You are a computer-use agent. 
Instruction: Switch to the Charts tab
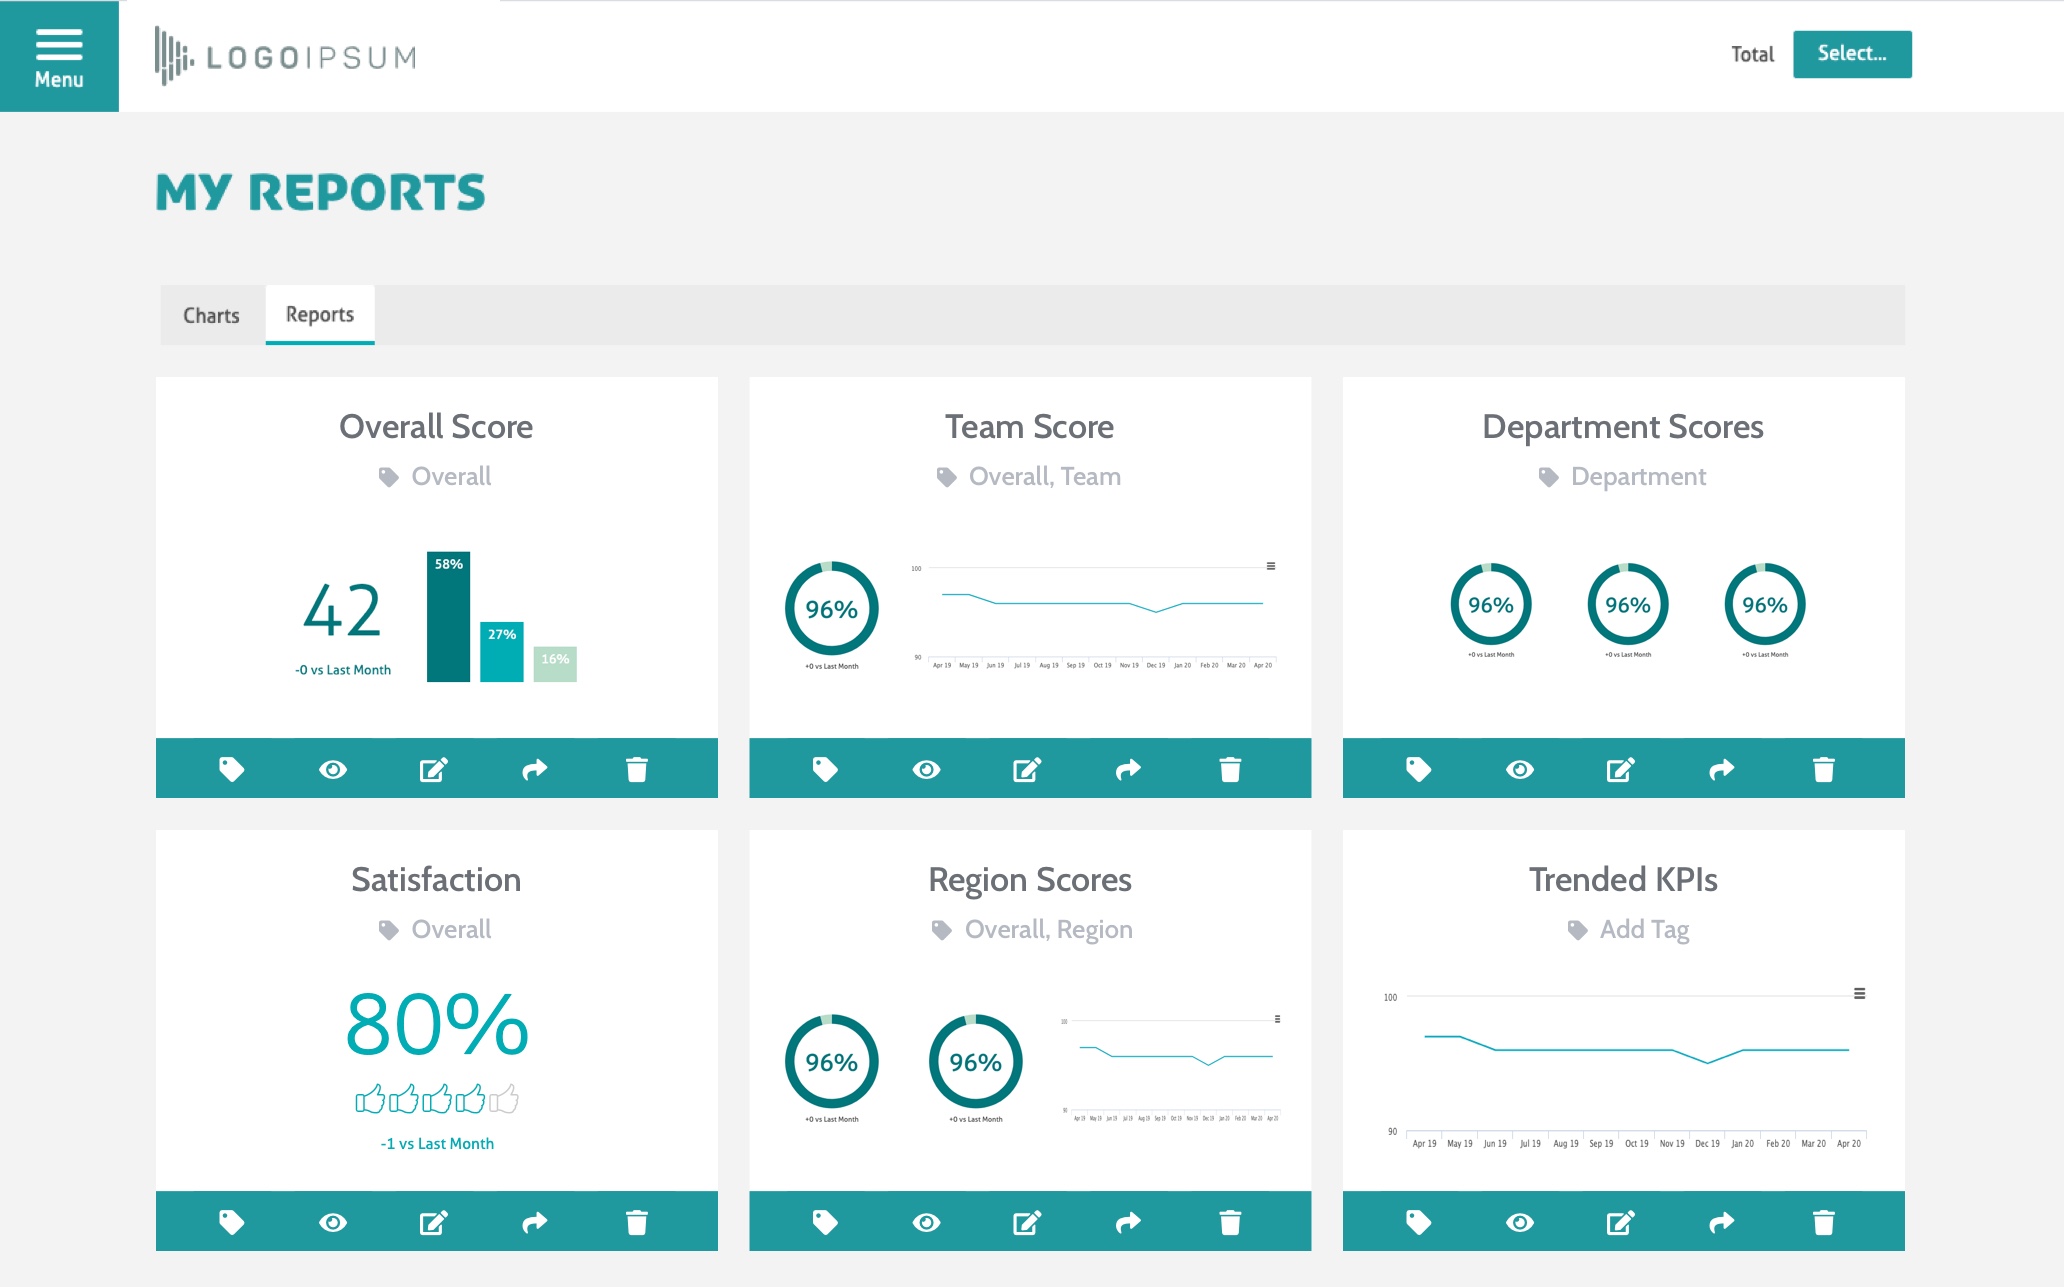(211, 315)
